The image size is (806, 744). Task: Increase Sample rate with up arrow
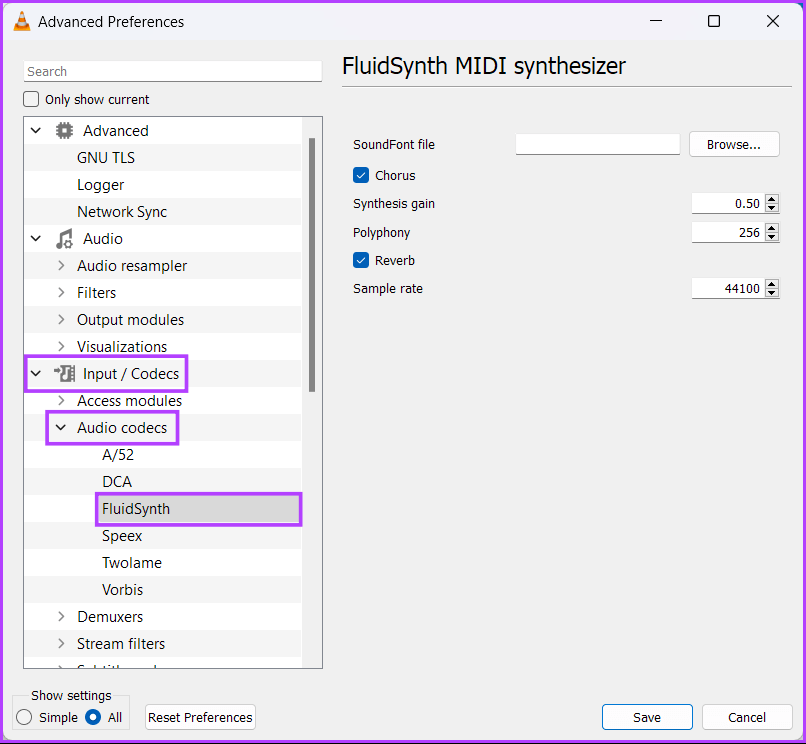[772, 284]
